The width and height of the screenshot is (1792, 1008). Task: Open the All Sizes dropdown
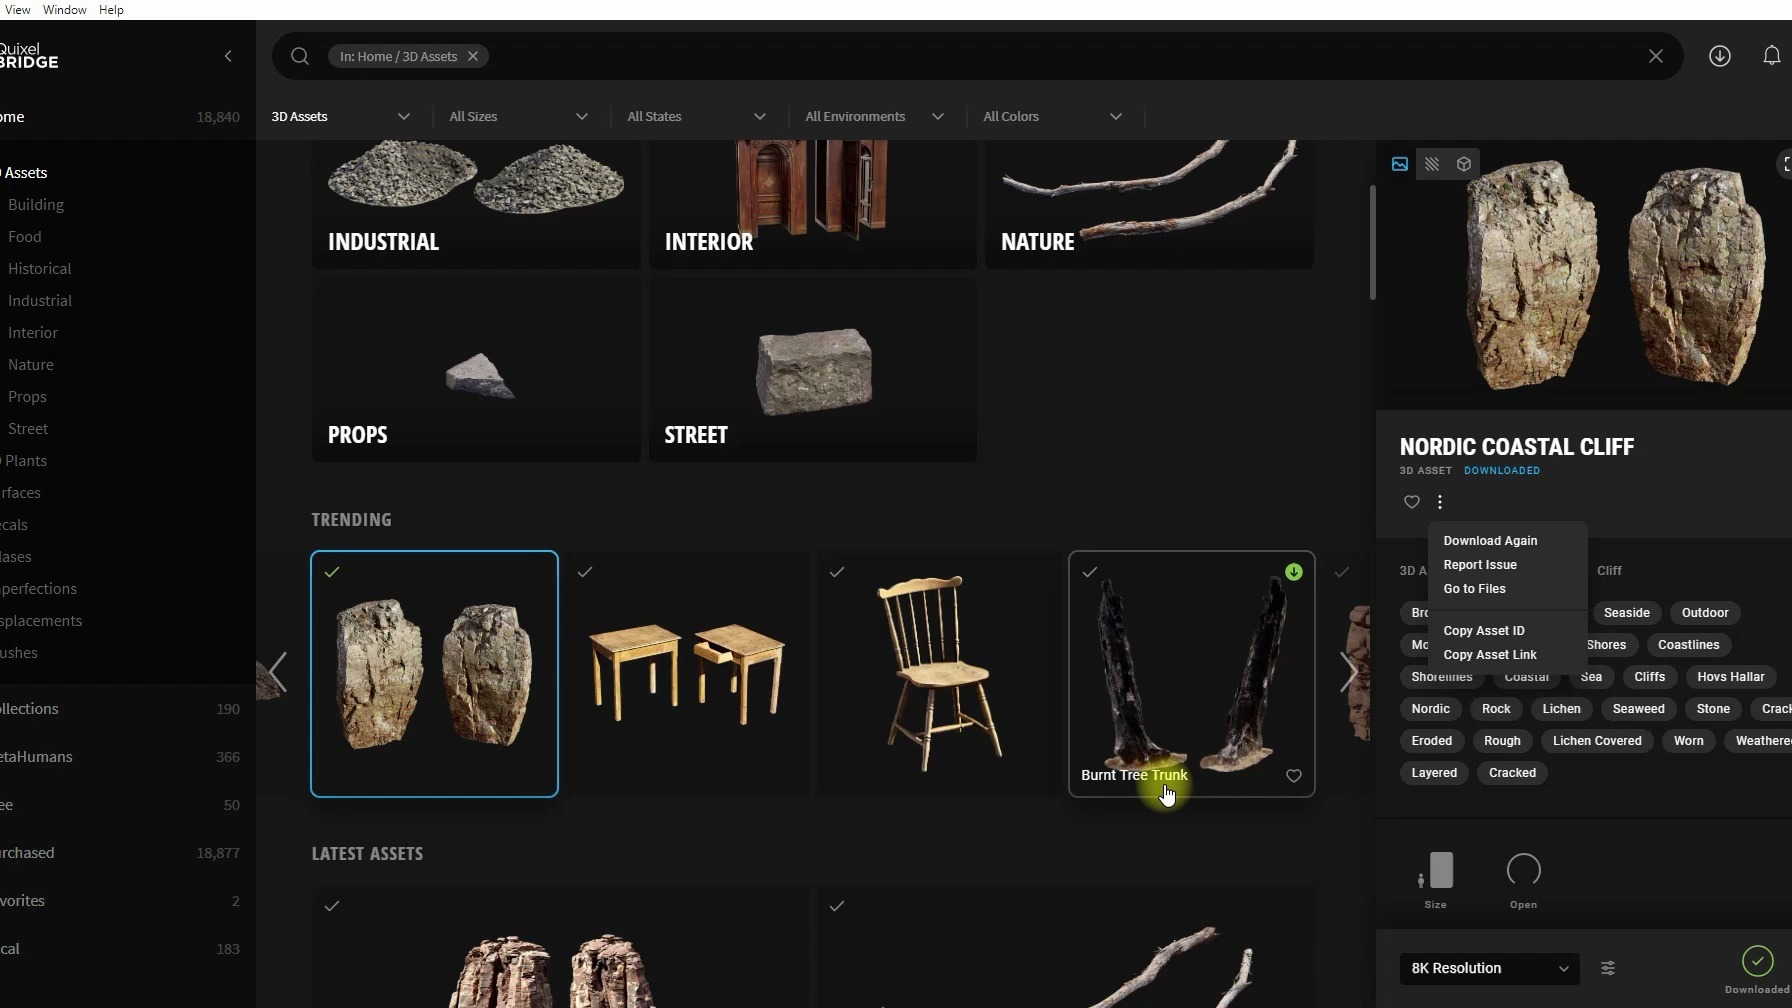click(x=519, y=116)
